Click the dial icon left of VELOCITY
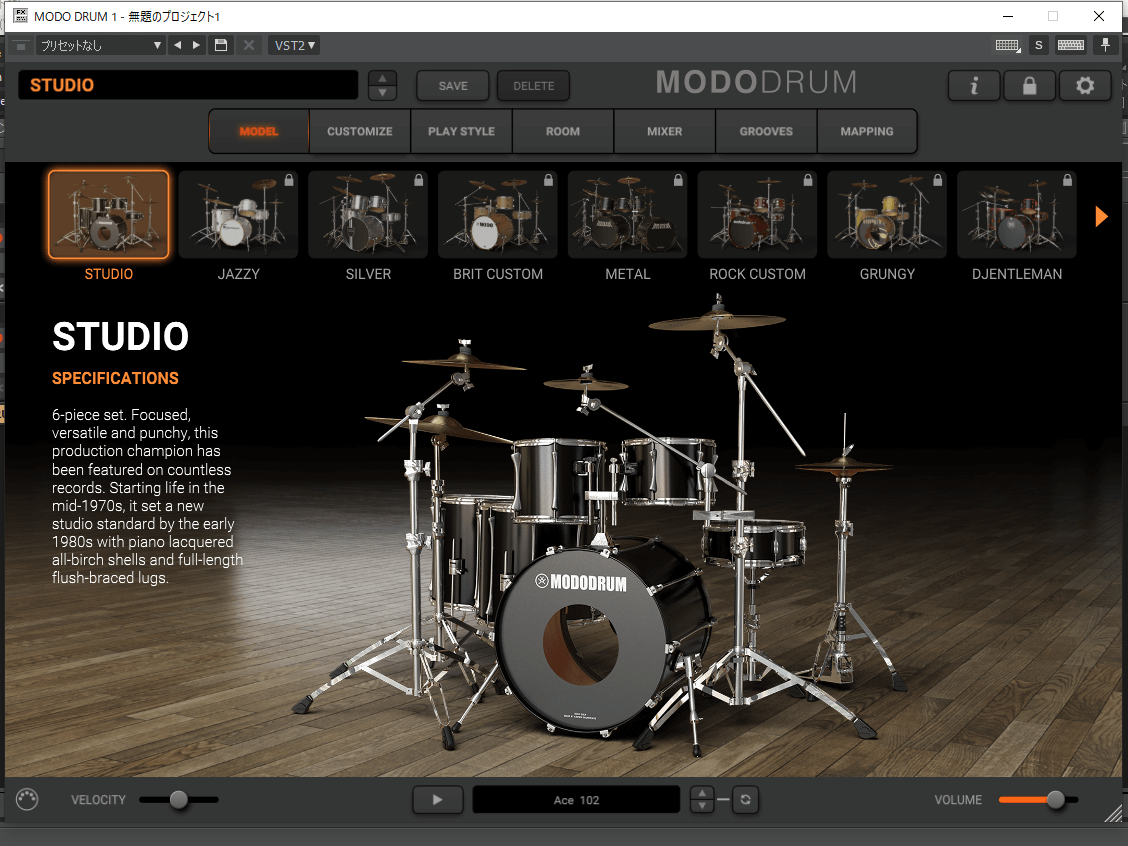 [x=27, y=799]
